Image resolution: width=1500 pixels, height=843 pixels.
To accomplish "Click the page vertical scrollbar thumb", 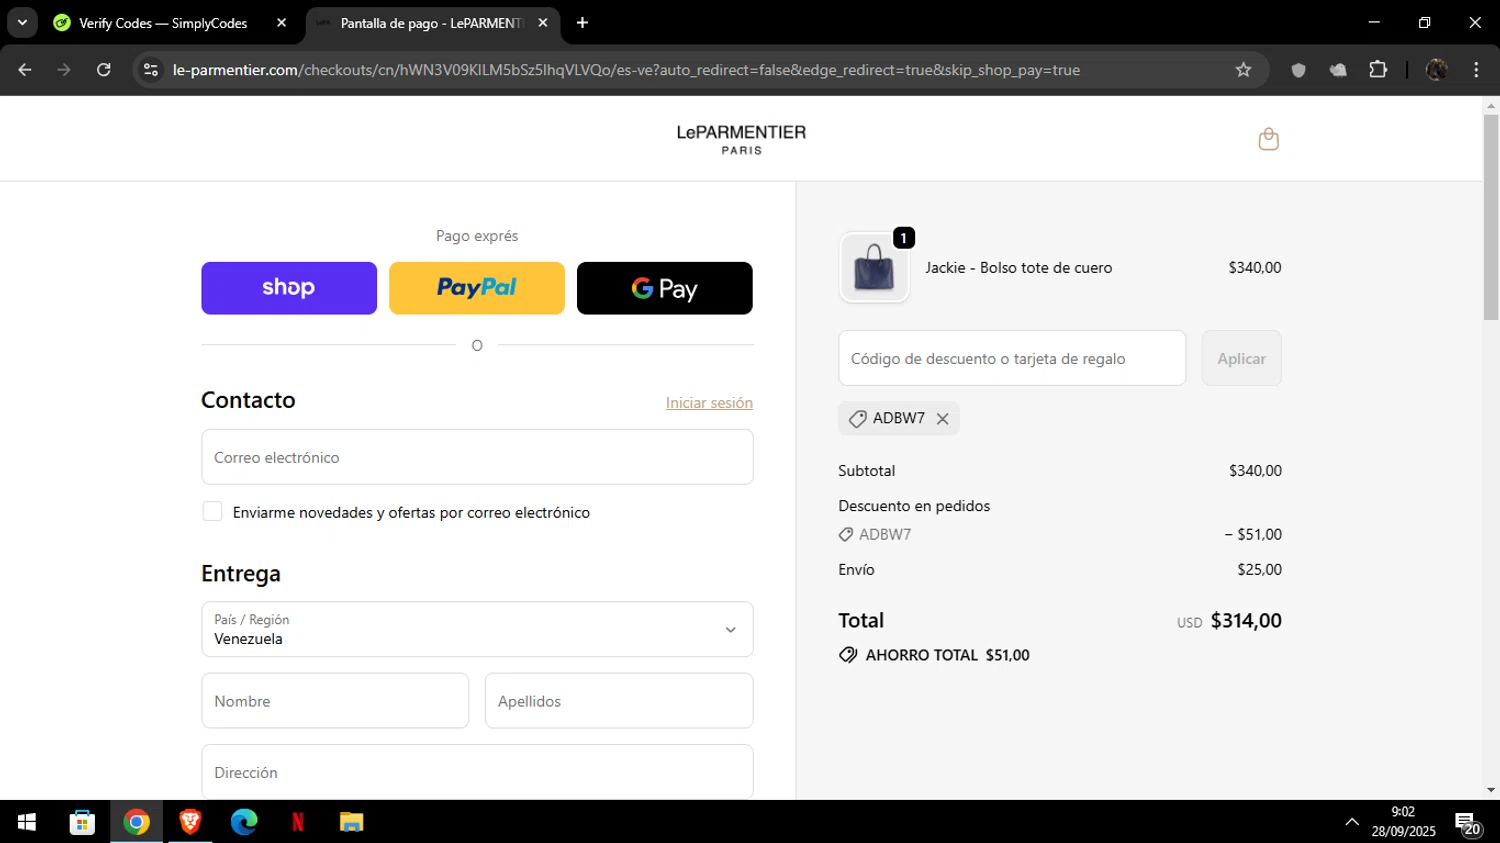I will point(1491,218).
